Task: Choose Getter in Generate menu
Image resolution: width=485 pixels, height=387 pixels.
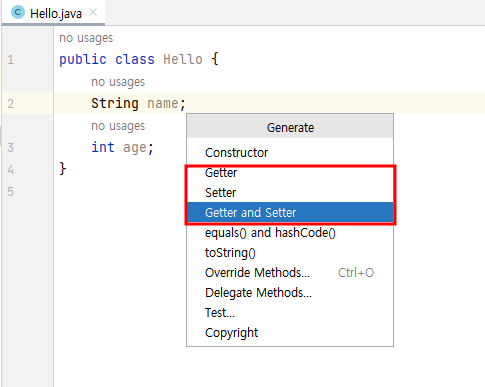Action: 290,173
